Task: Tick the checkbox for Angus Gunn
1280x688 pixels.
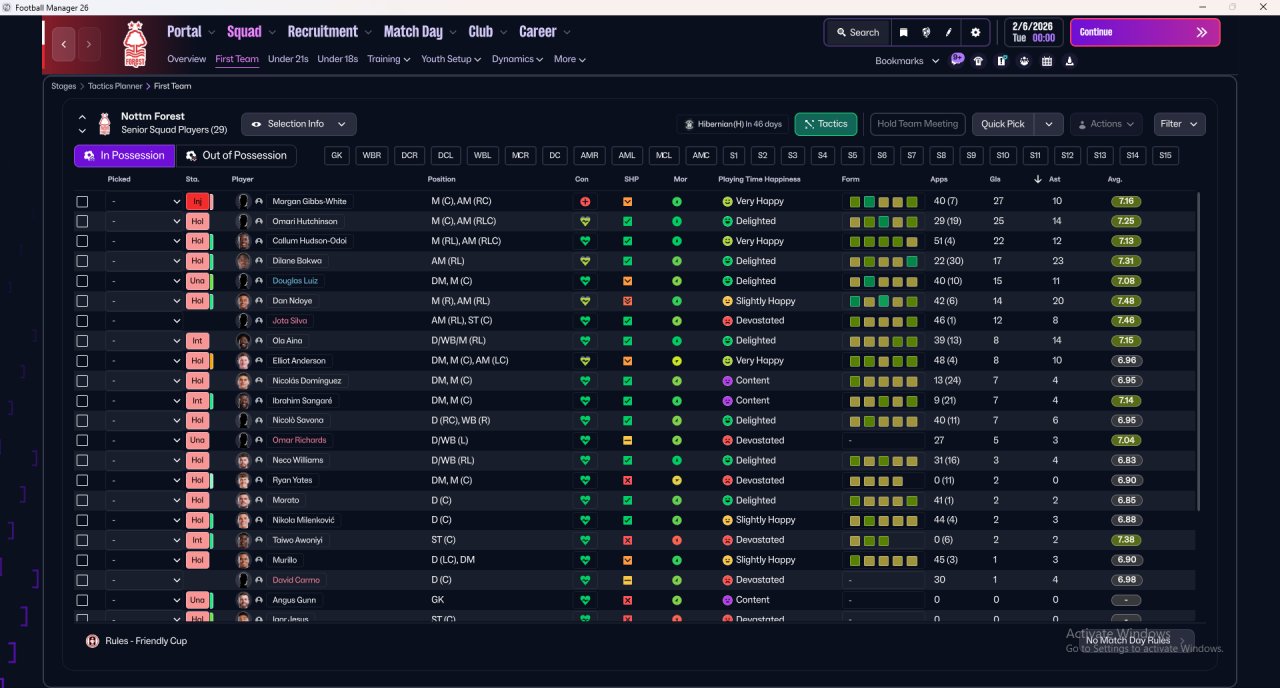Action: click(82, 600)
